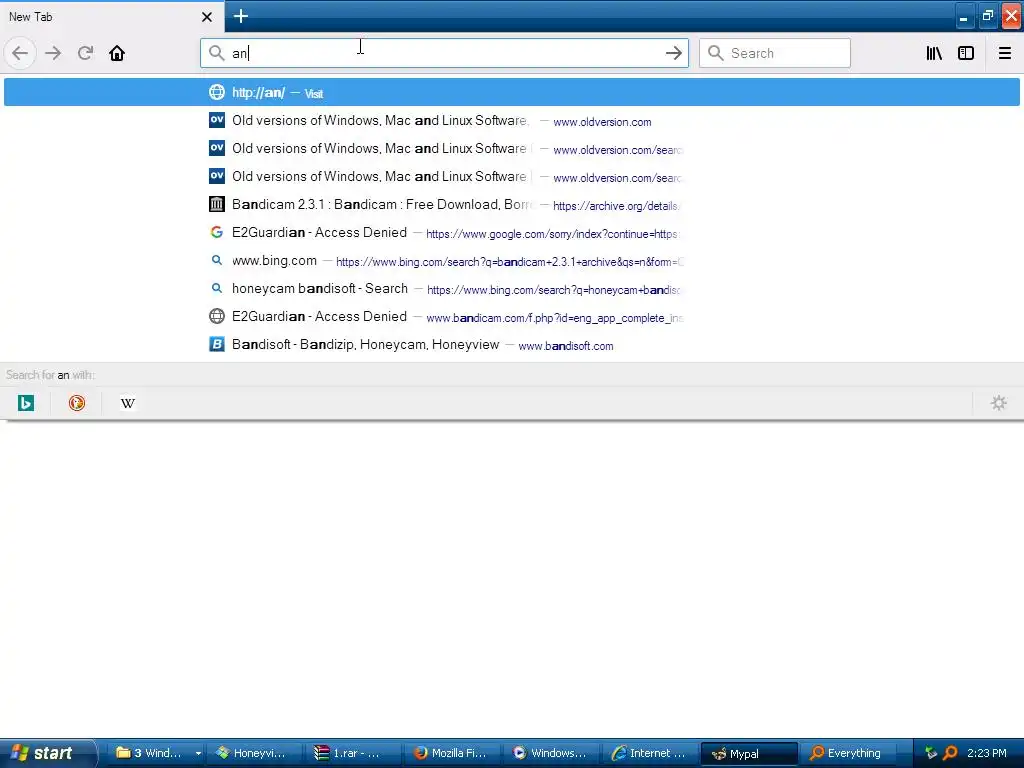The height and width of the screenshot is (768, 1024).
Task: Click into the Search box
Action: (775, 53)
